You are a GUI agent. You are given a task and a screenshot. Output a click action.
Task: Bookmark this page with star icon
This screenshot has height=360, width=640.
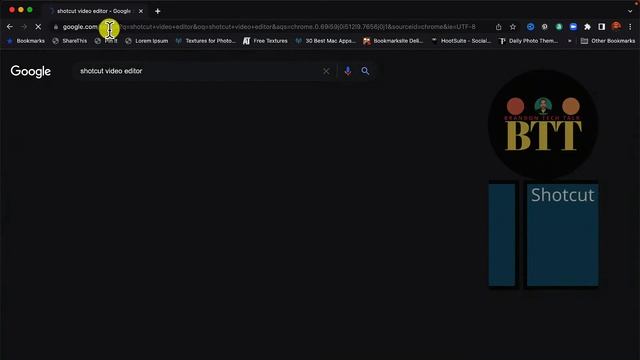click(x=513, y=27)
